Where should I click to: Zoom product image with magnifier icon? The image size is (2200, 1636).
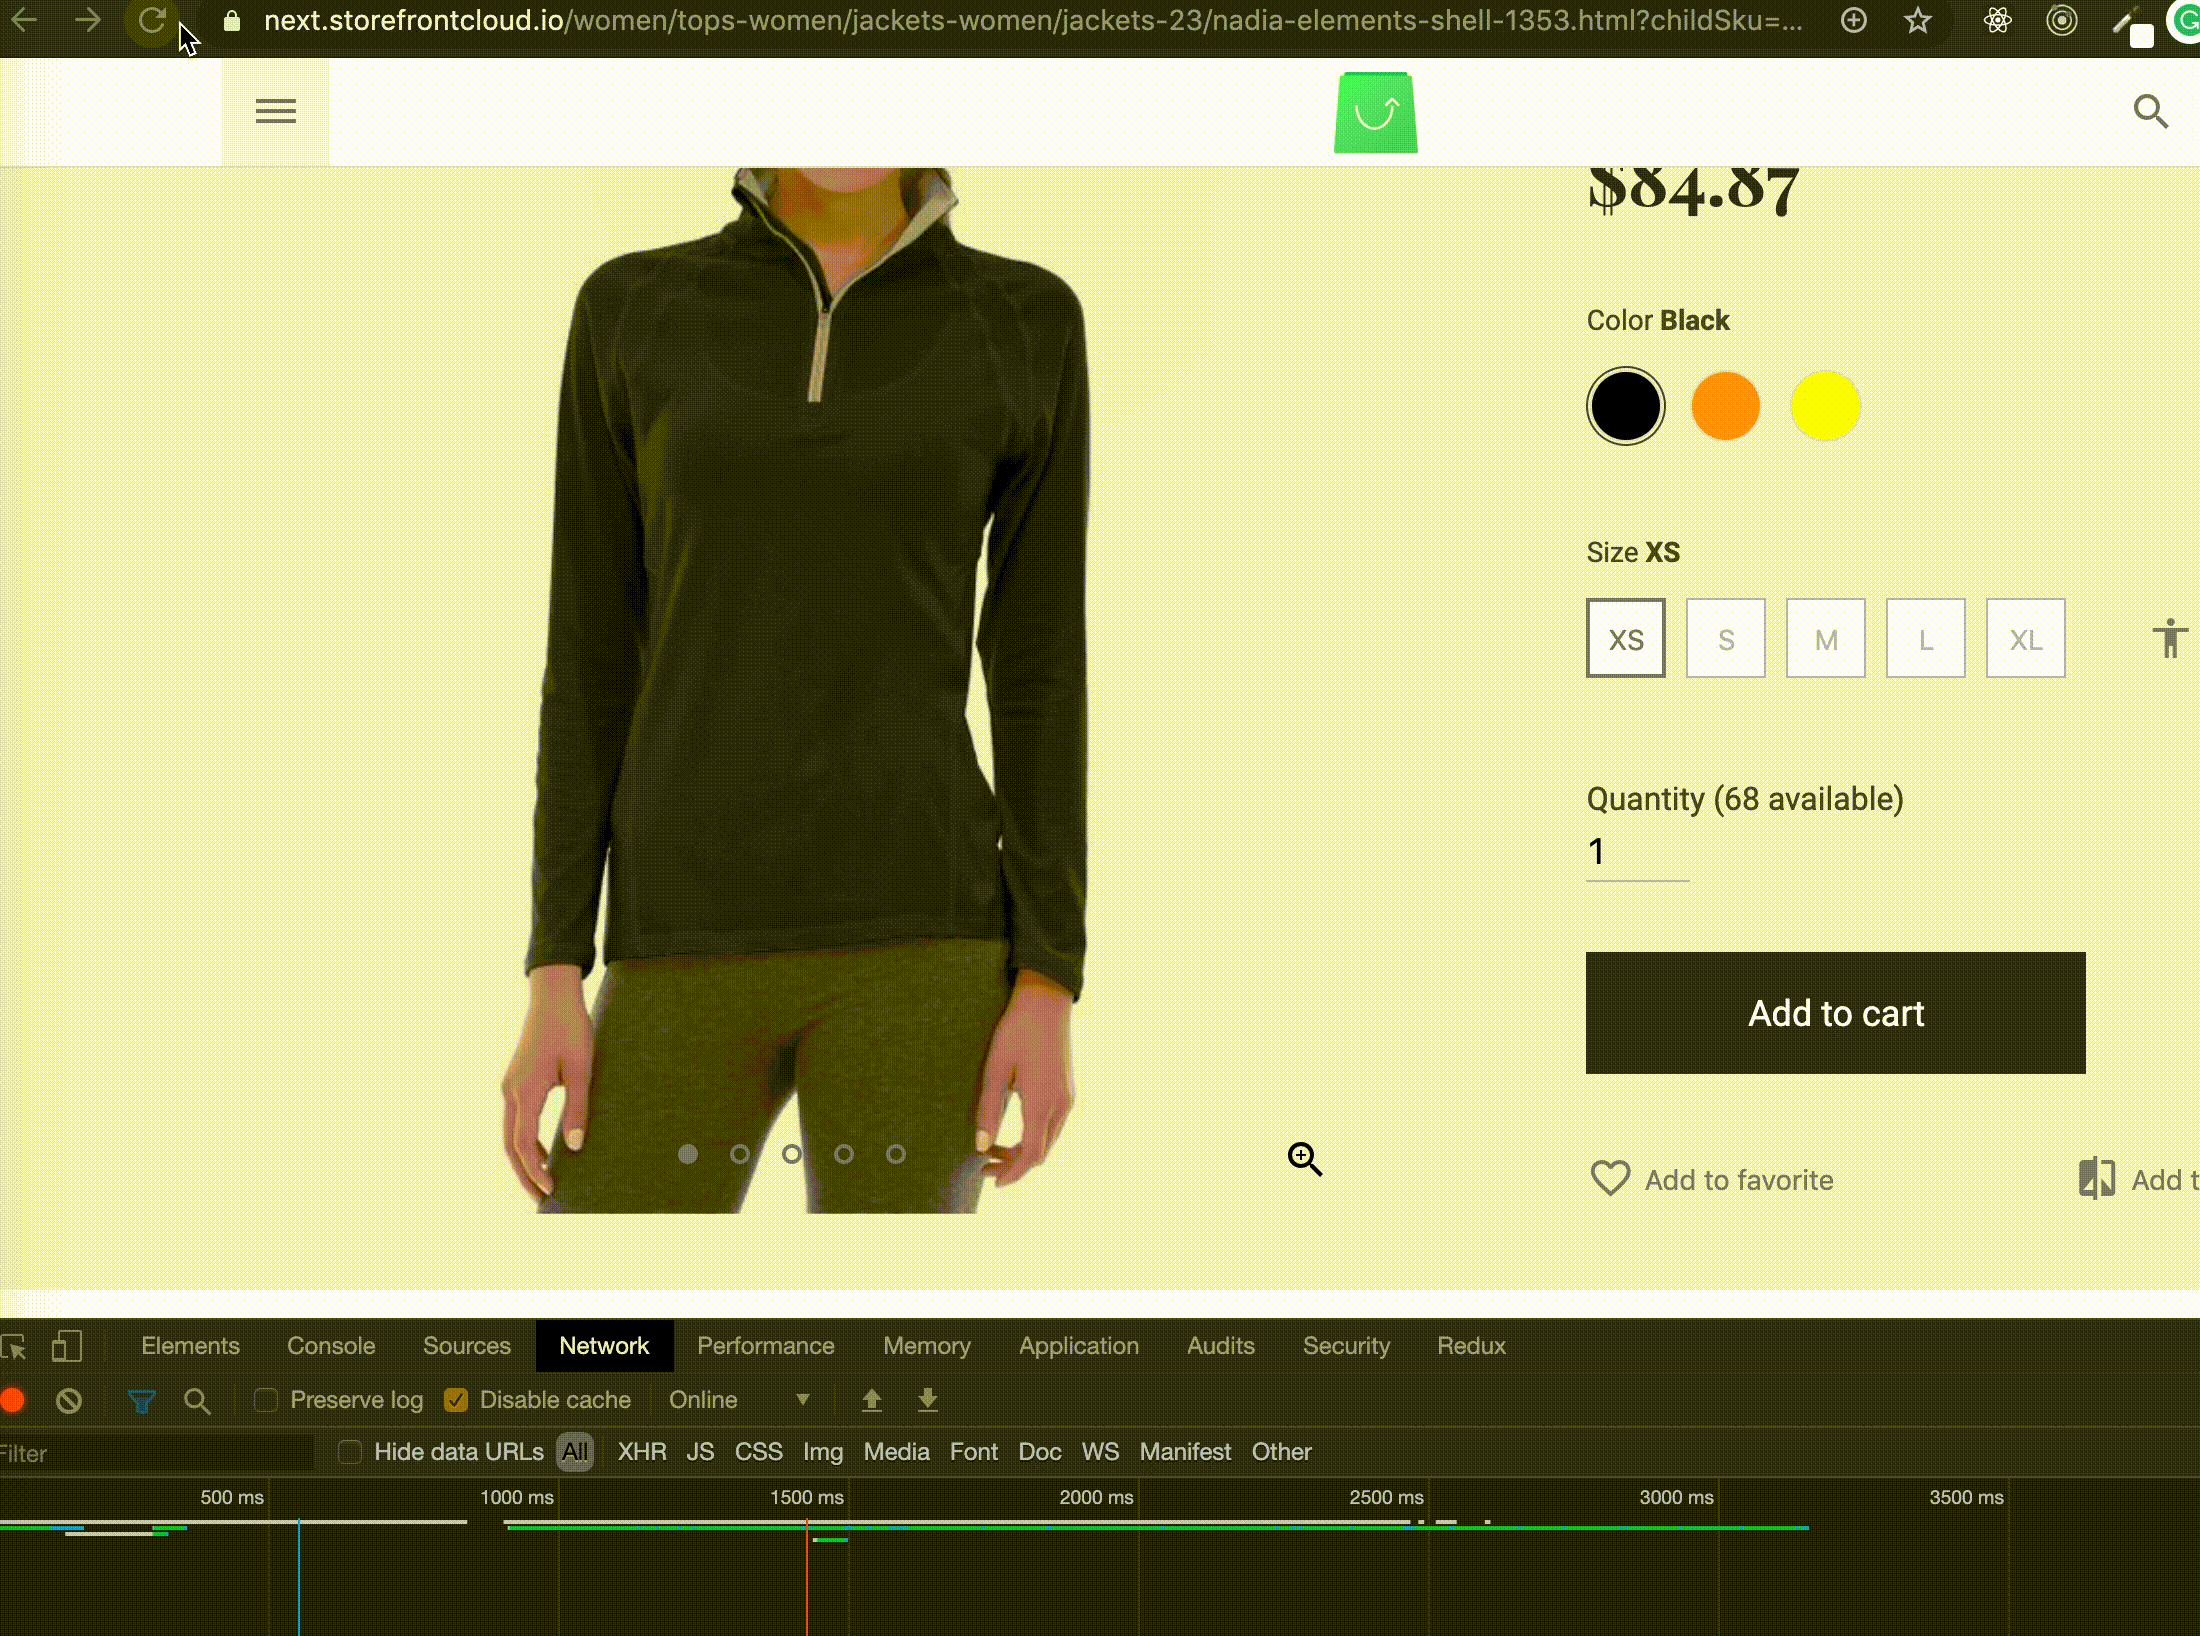(1305, 1159)
